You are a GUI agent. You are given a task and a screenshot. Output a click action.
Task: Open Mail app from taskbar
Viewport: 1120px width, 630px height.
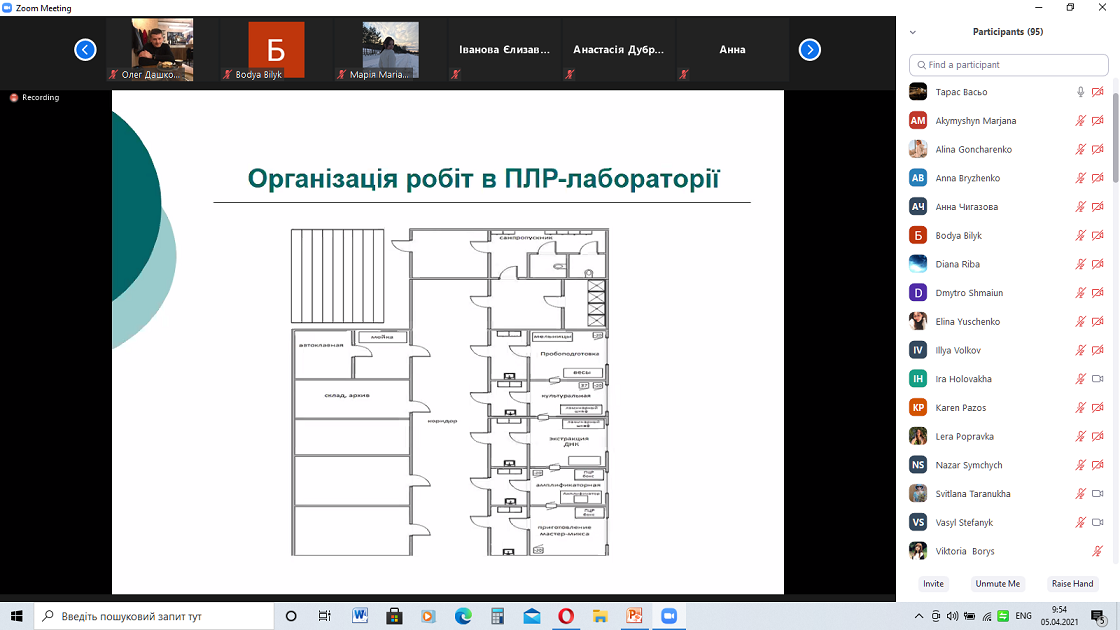(531, 616)
